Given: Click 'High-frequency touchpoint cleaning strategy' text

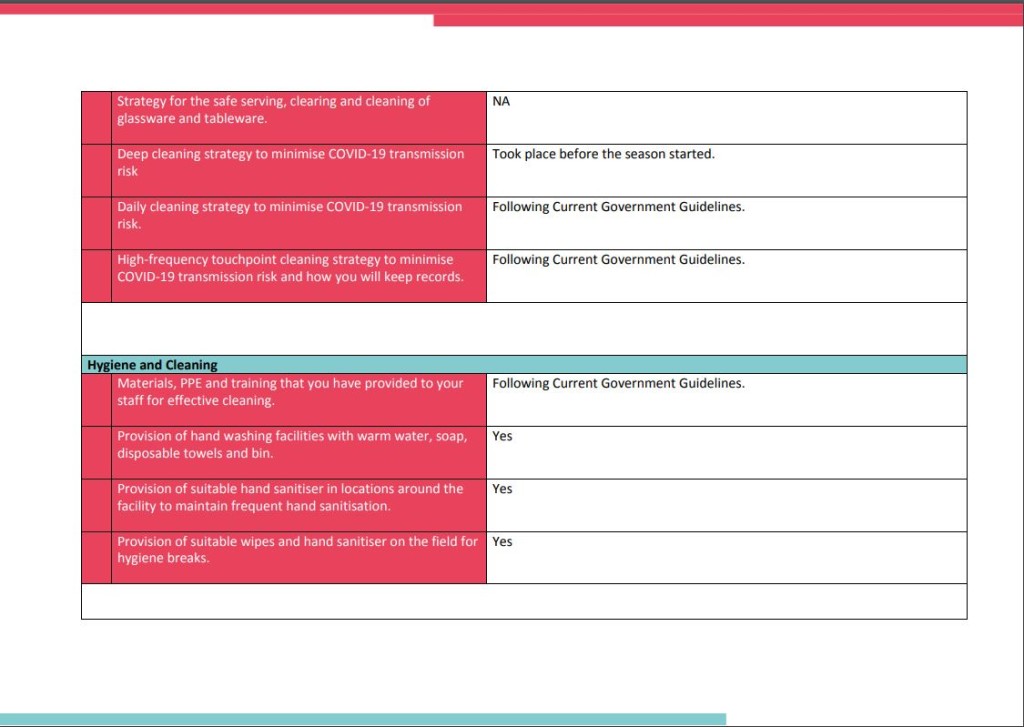Looking at the screenshot, I should pos(290,268).
